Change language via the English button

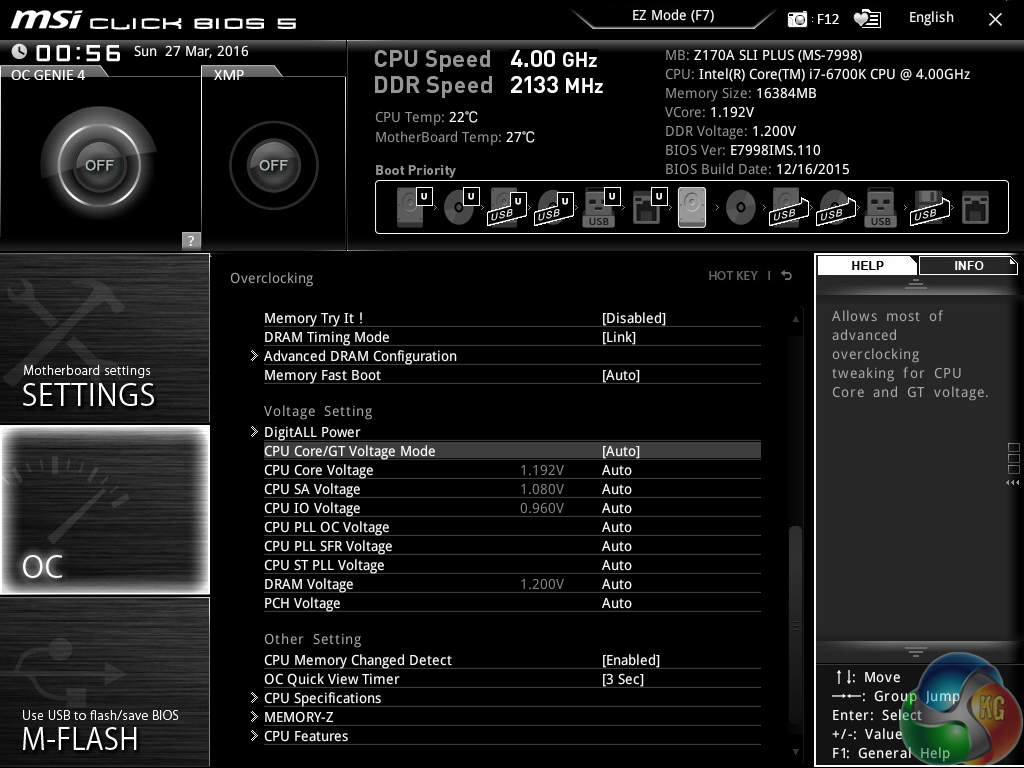[931, 18]
